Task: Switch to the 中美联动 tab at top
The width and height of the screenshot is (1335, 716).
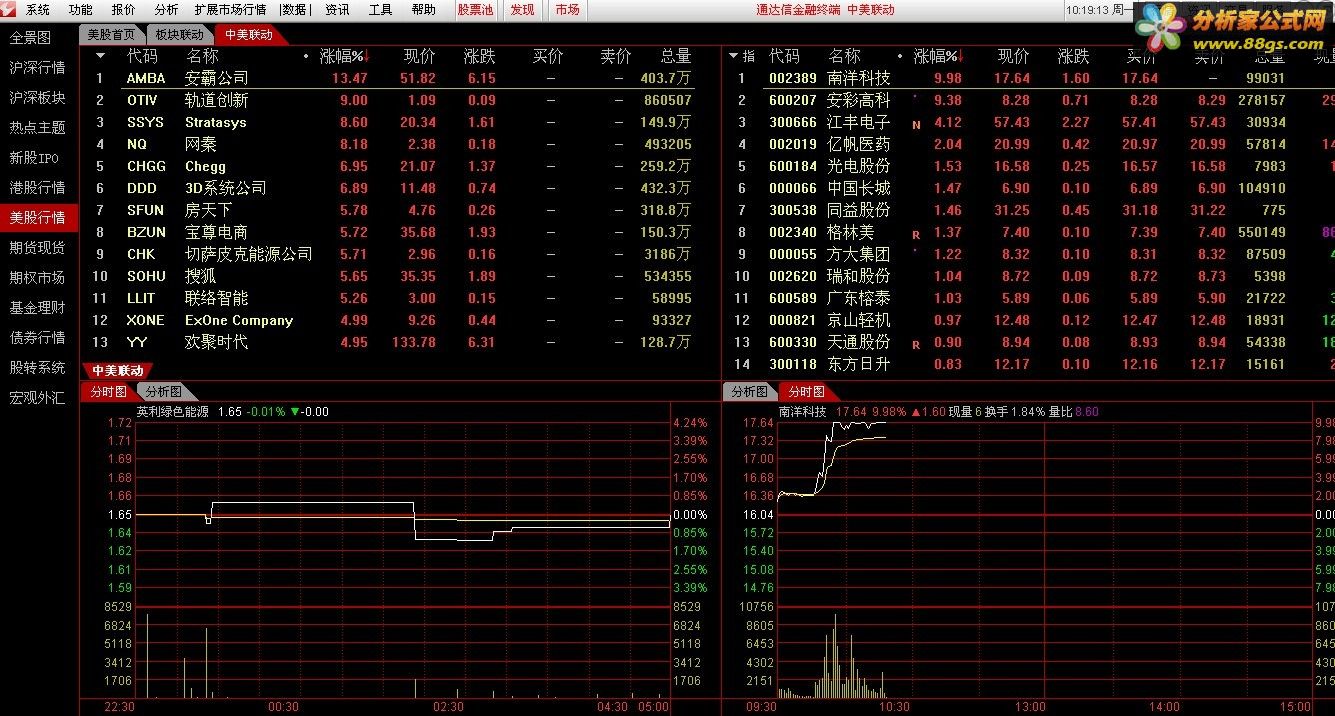Action: (x=248, y=34)
